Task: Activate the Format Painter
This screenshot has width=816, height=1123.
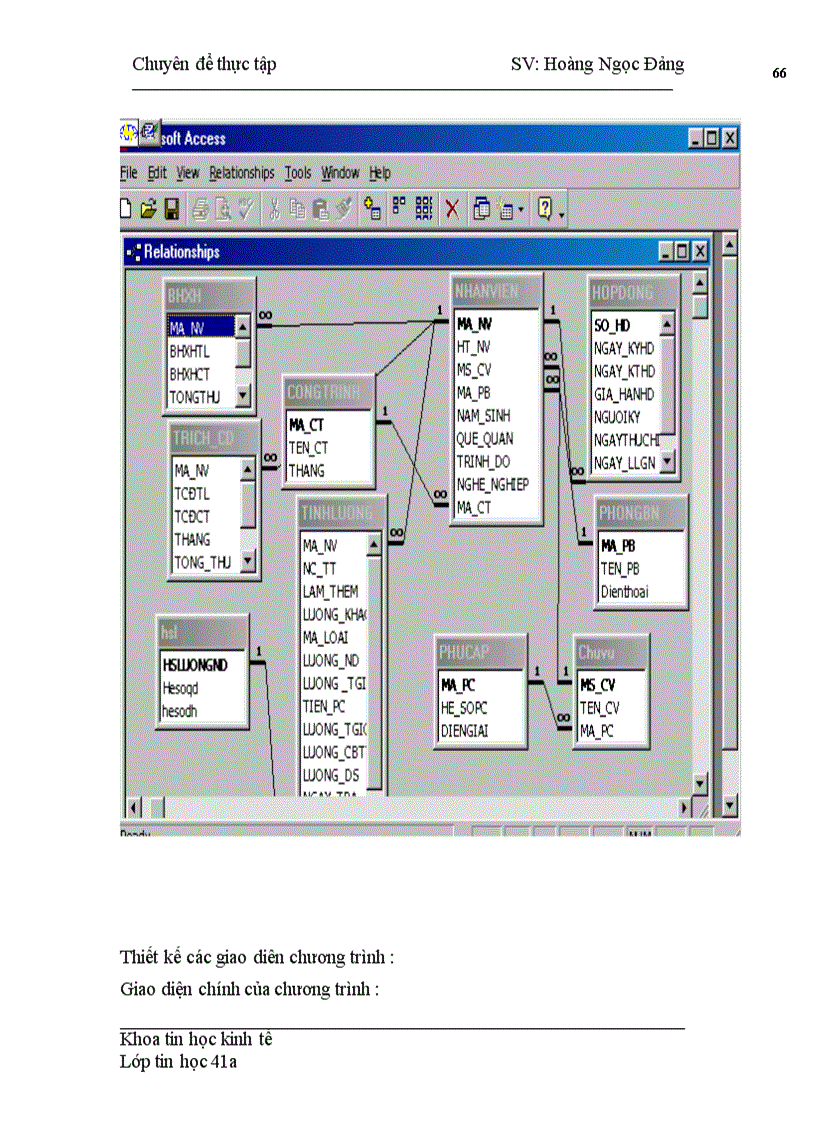Action: [342, 207]
